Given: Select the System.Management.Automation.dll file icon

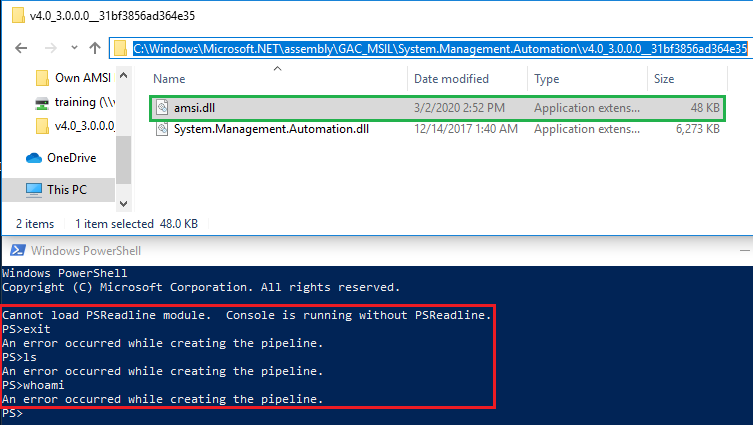Looking at the screenshot, I should click(x=161, y=129).
